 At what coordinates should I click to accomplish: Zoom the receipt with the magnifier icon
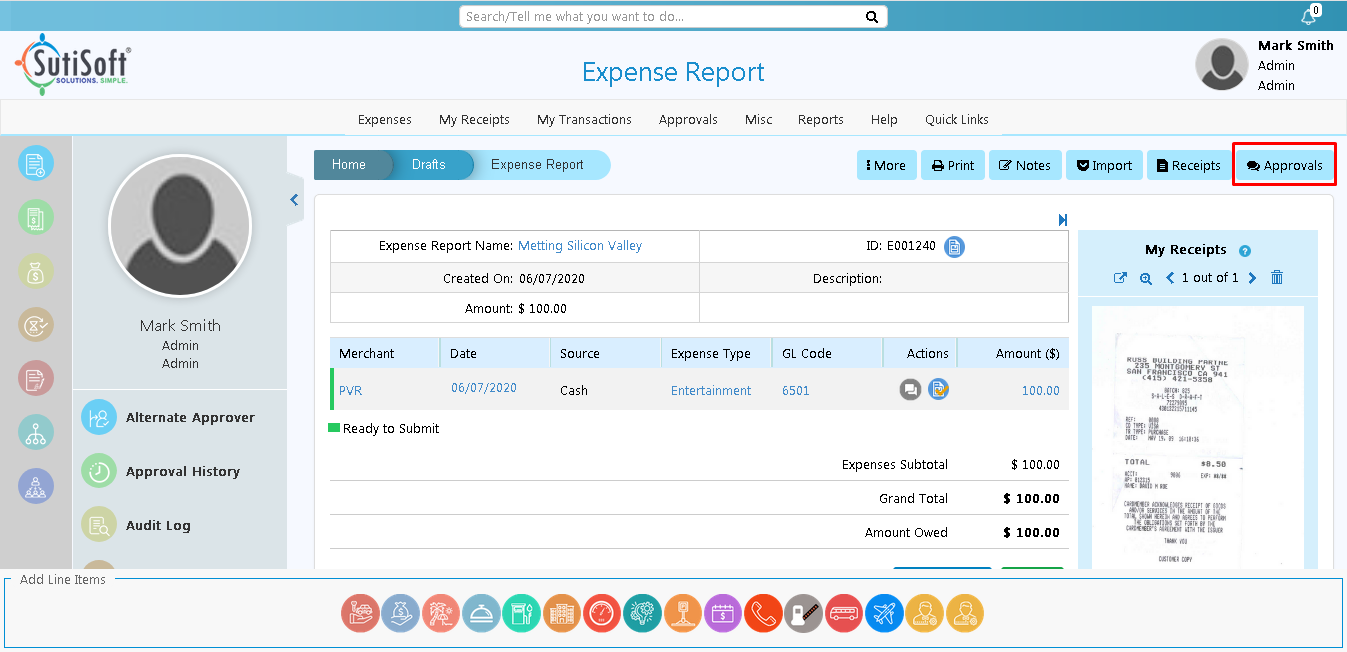pos(1146,278)
